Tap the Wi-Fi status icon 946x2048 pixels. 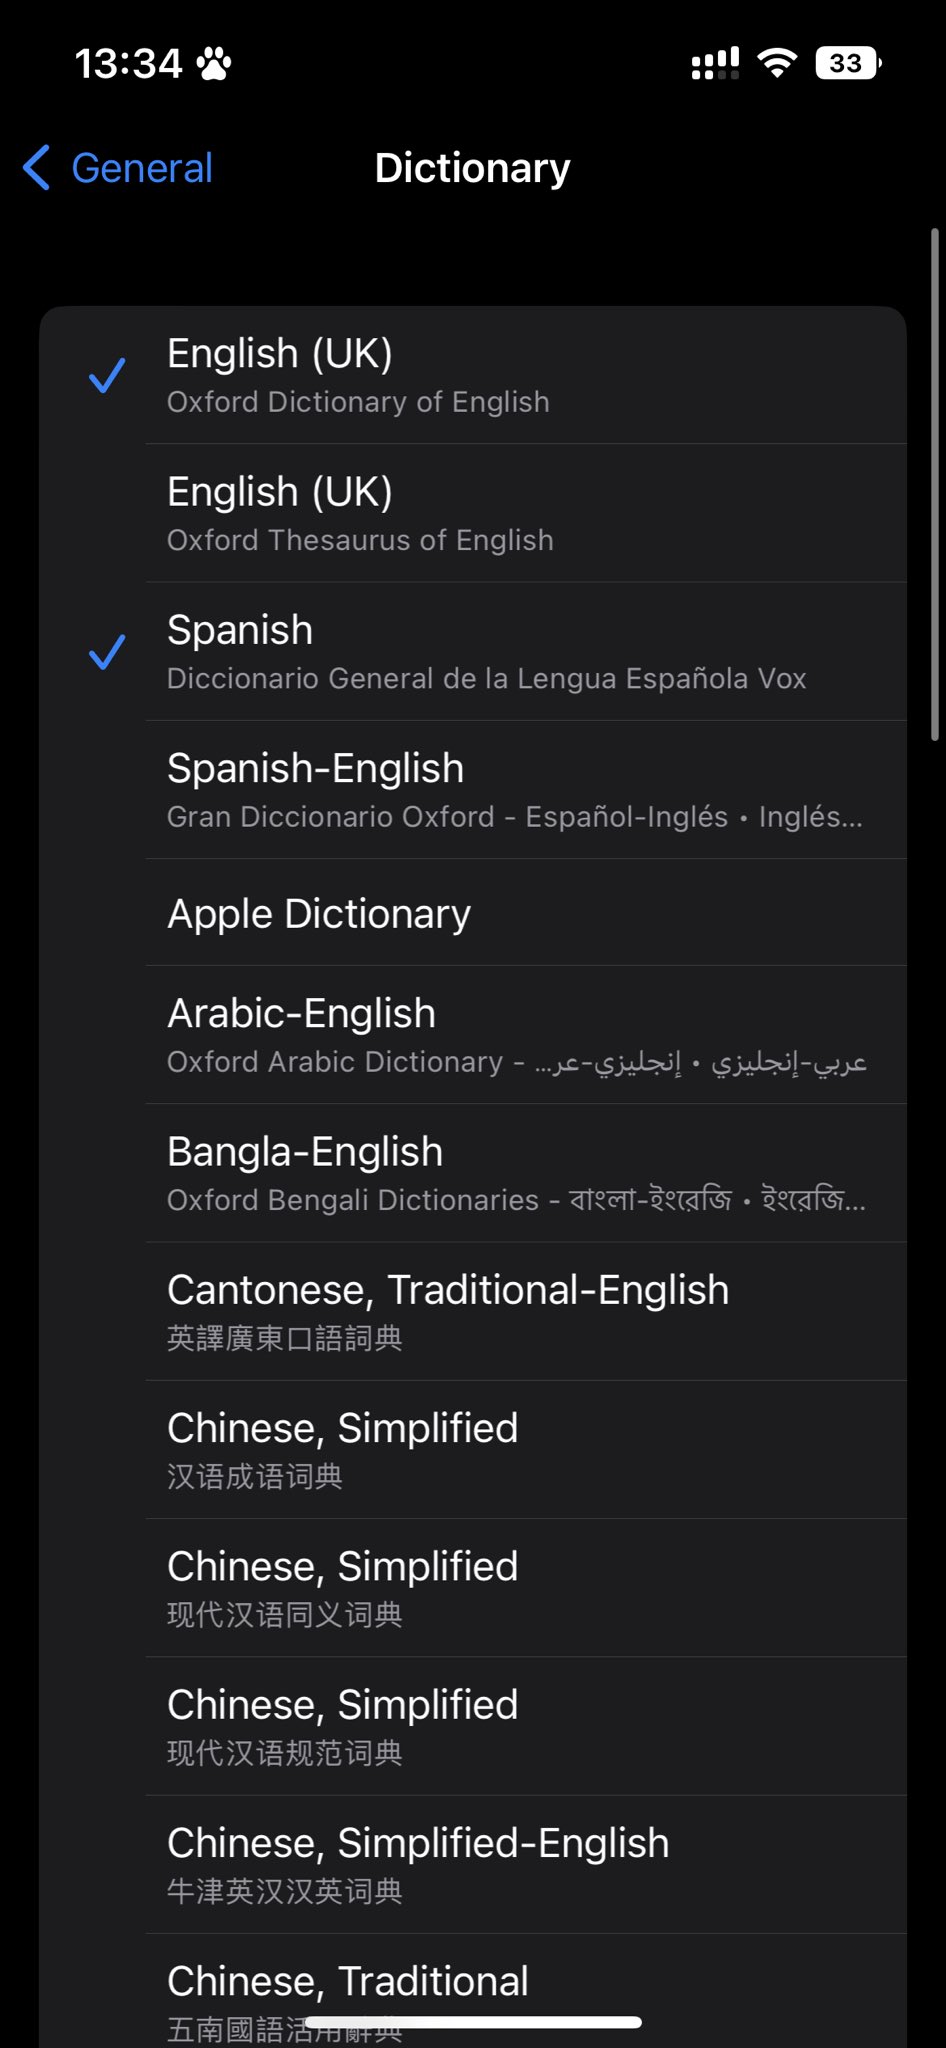tap(777, 63)
